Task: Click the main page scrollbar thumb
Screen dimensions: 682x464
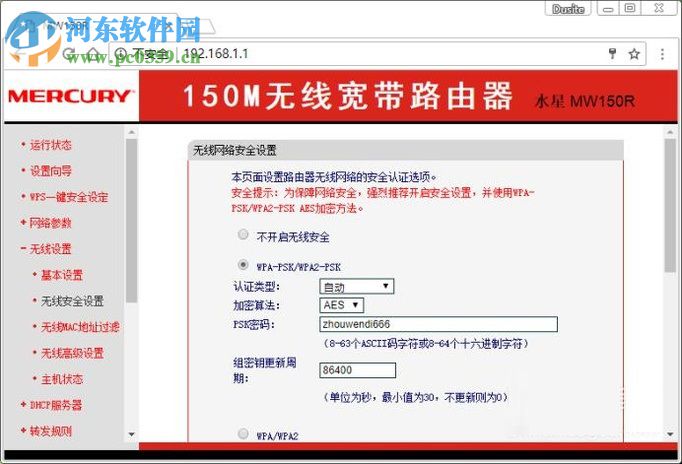Action: 670,205
